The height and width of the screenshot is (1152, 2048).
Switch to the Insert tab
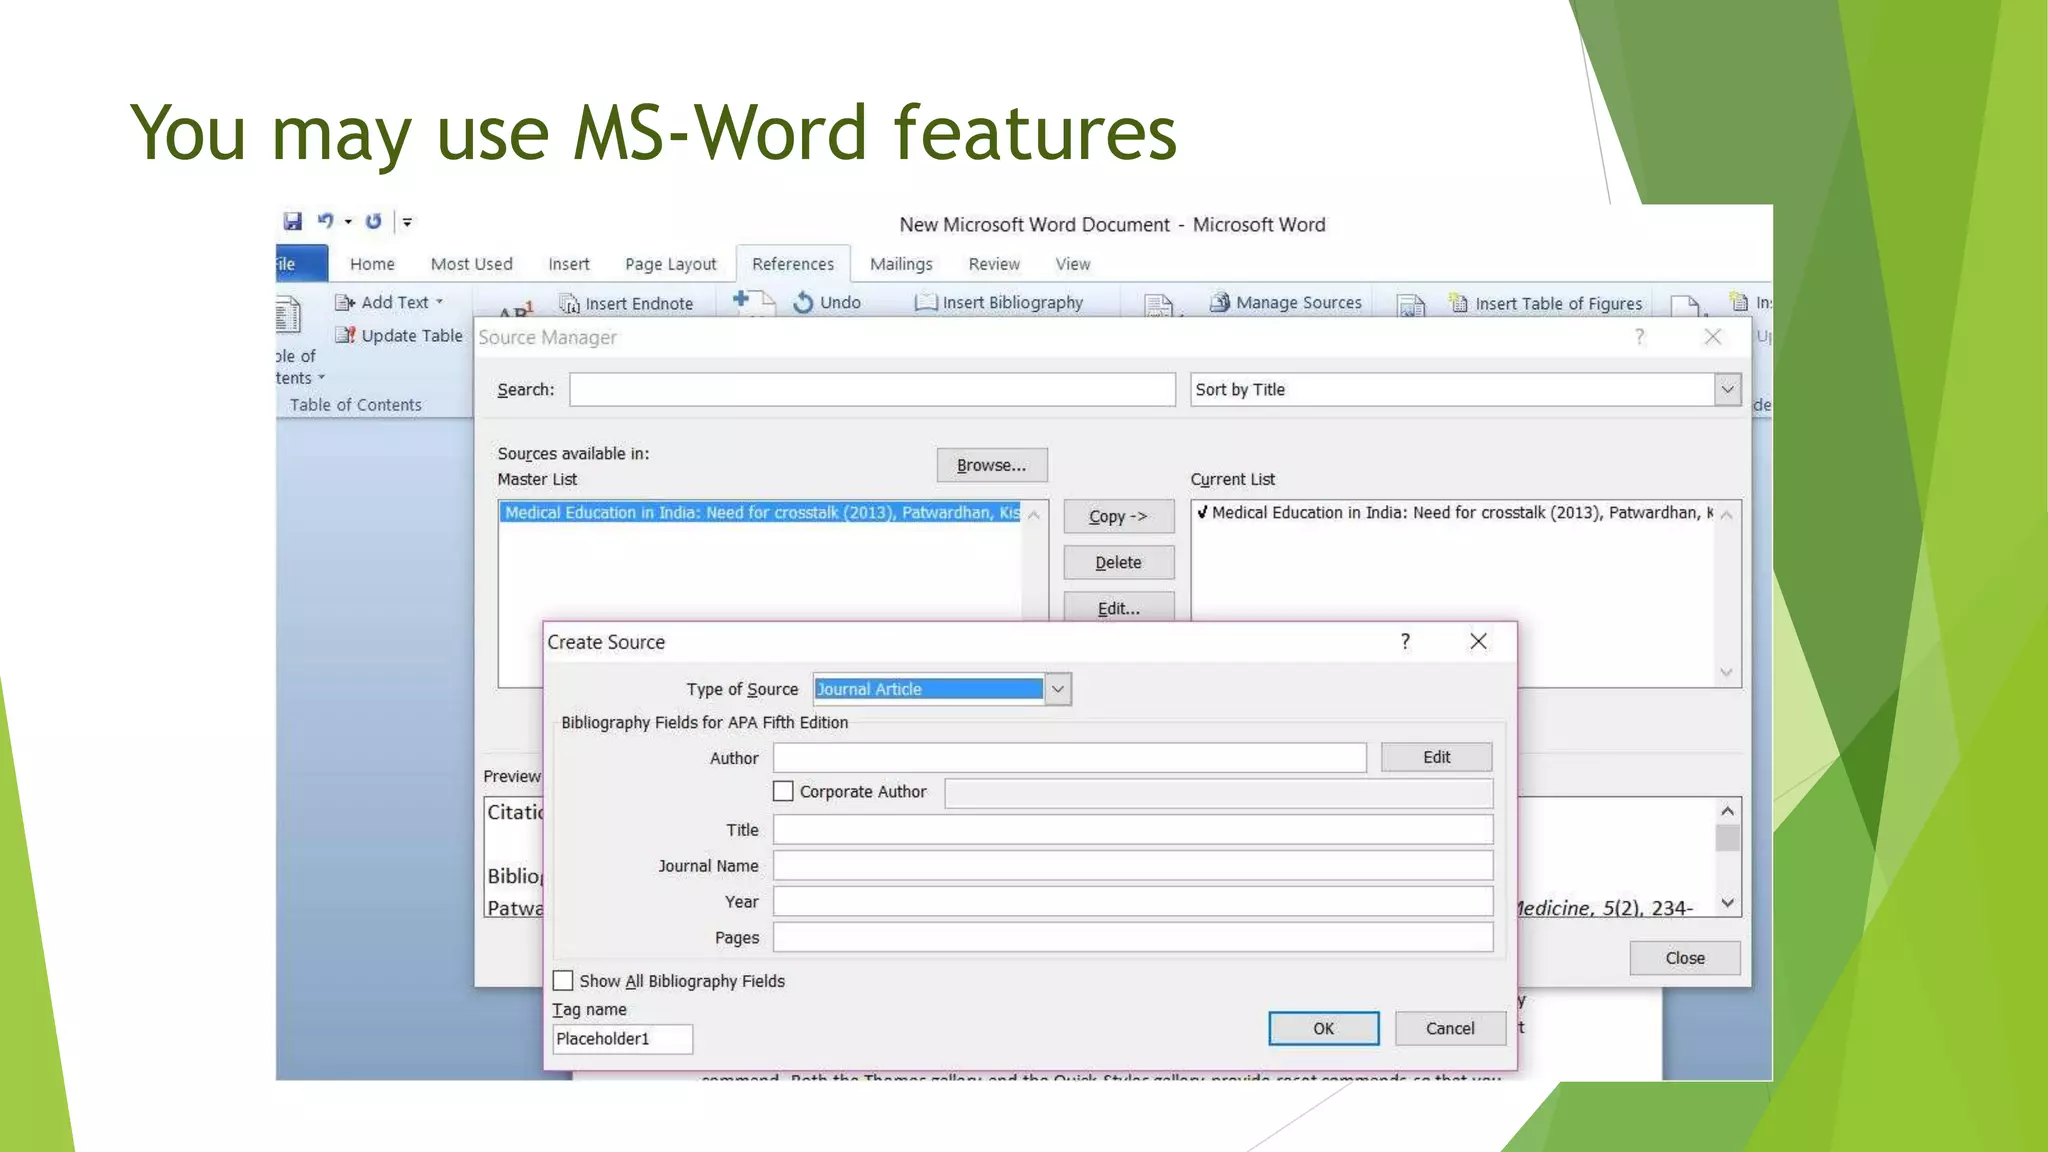pyautogui.click(x=568, y=264)
